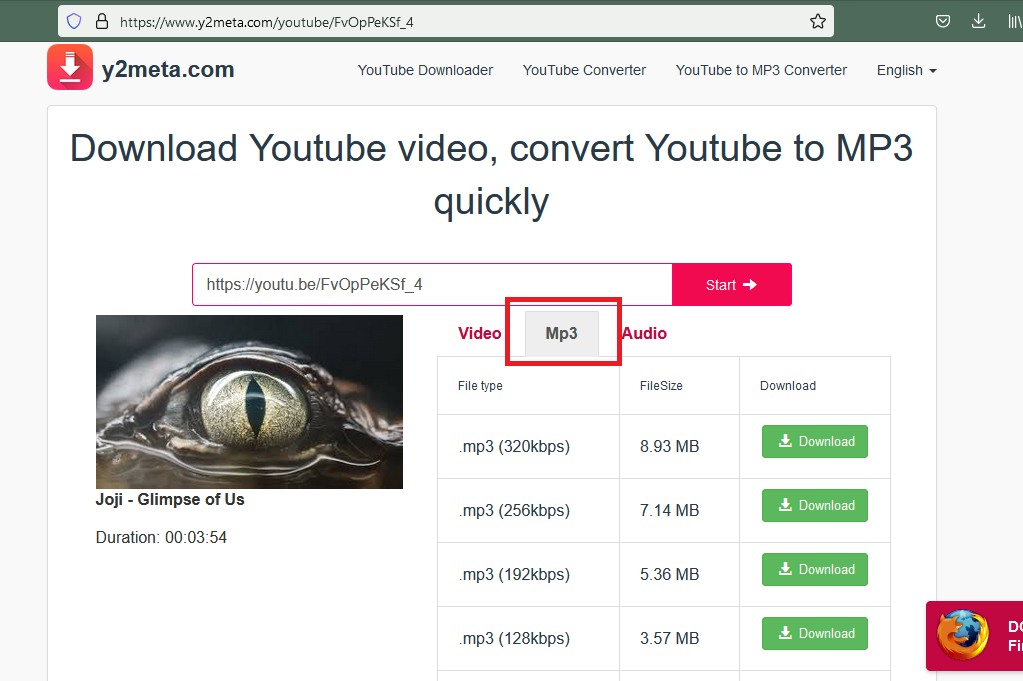Open the Pocket save icon

click(x=943, y=21)
